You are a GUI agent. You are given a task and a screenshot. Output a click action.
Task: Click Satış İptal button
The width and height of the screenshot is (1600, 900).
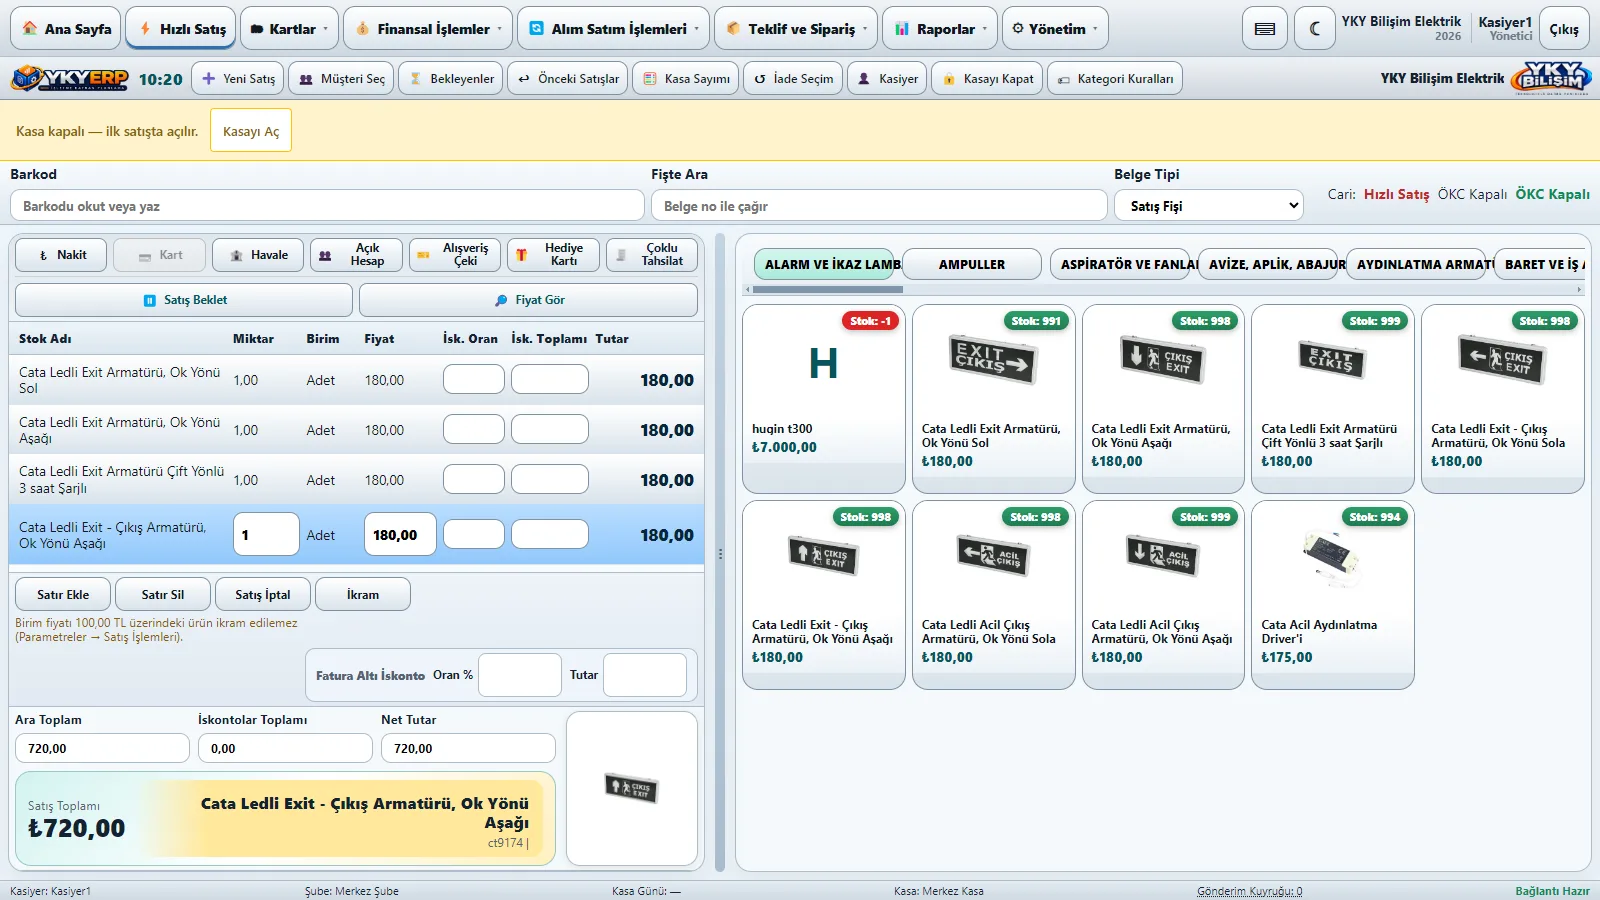pos(263,594)
